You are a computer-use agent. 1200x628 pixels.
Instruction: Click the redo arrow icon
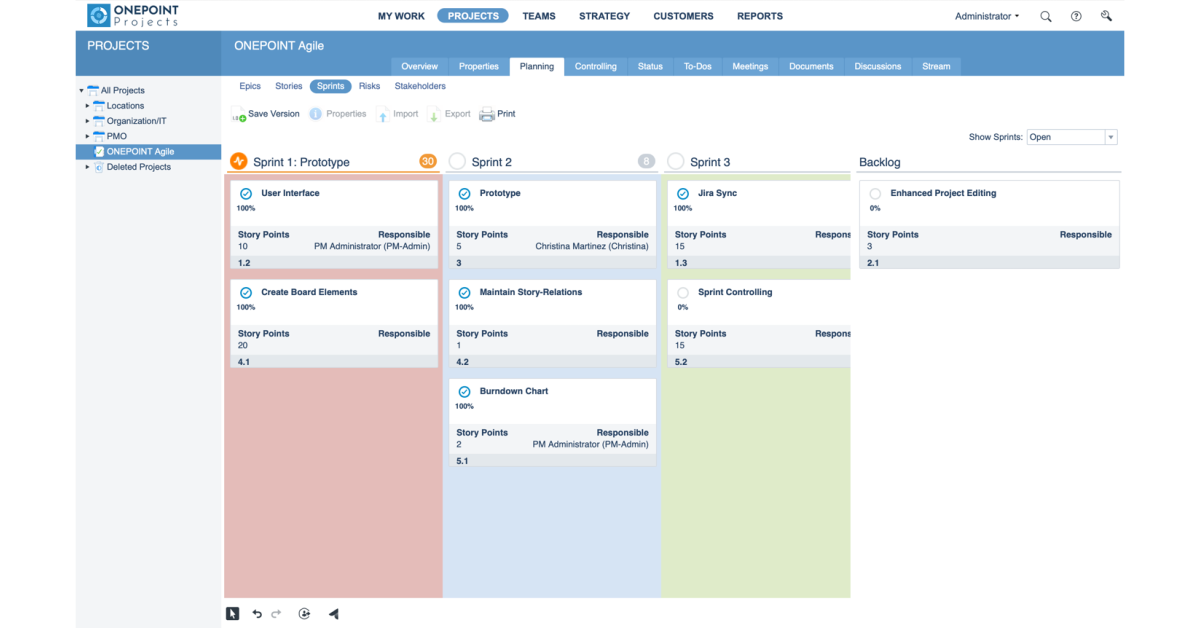(x=277, y=614)
